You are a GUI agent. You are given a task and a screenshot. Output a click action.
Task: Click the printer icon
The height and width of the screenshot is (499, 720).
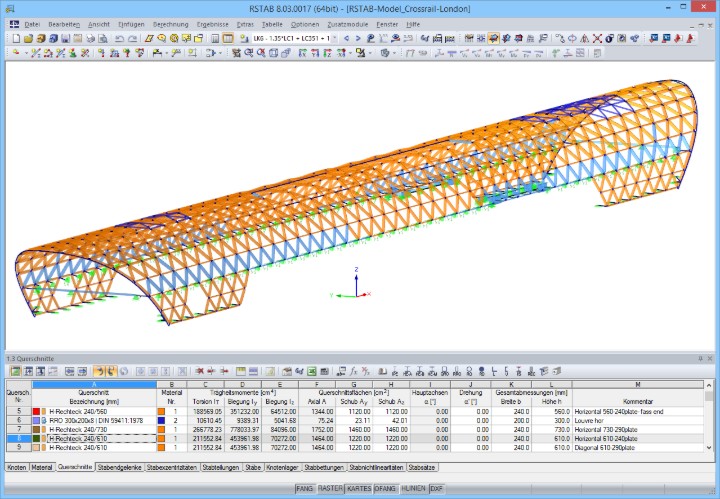91,39
